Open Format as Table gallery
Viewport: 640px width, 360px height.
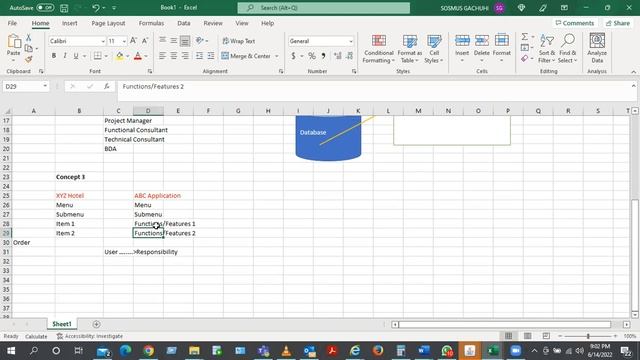(x=409, y=49)
